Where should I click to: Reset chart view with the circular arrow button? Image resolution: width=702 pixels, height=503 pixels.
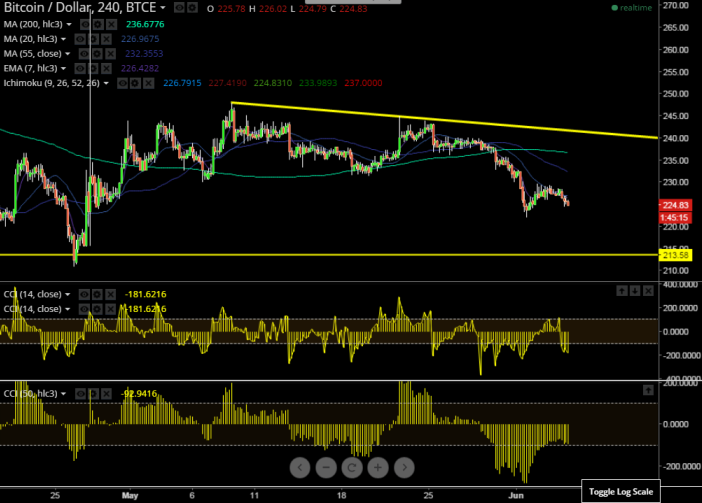point(352,468)
